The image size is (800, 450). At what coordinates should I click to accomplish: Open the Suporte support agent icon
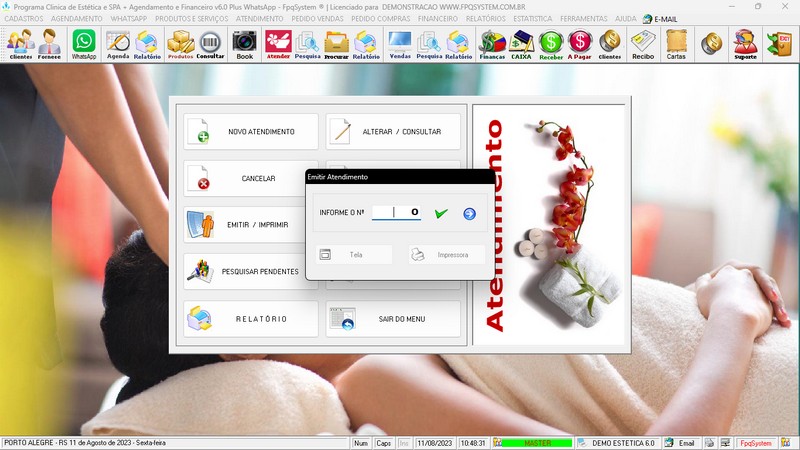(x=745, y=44)
